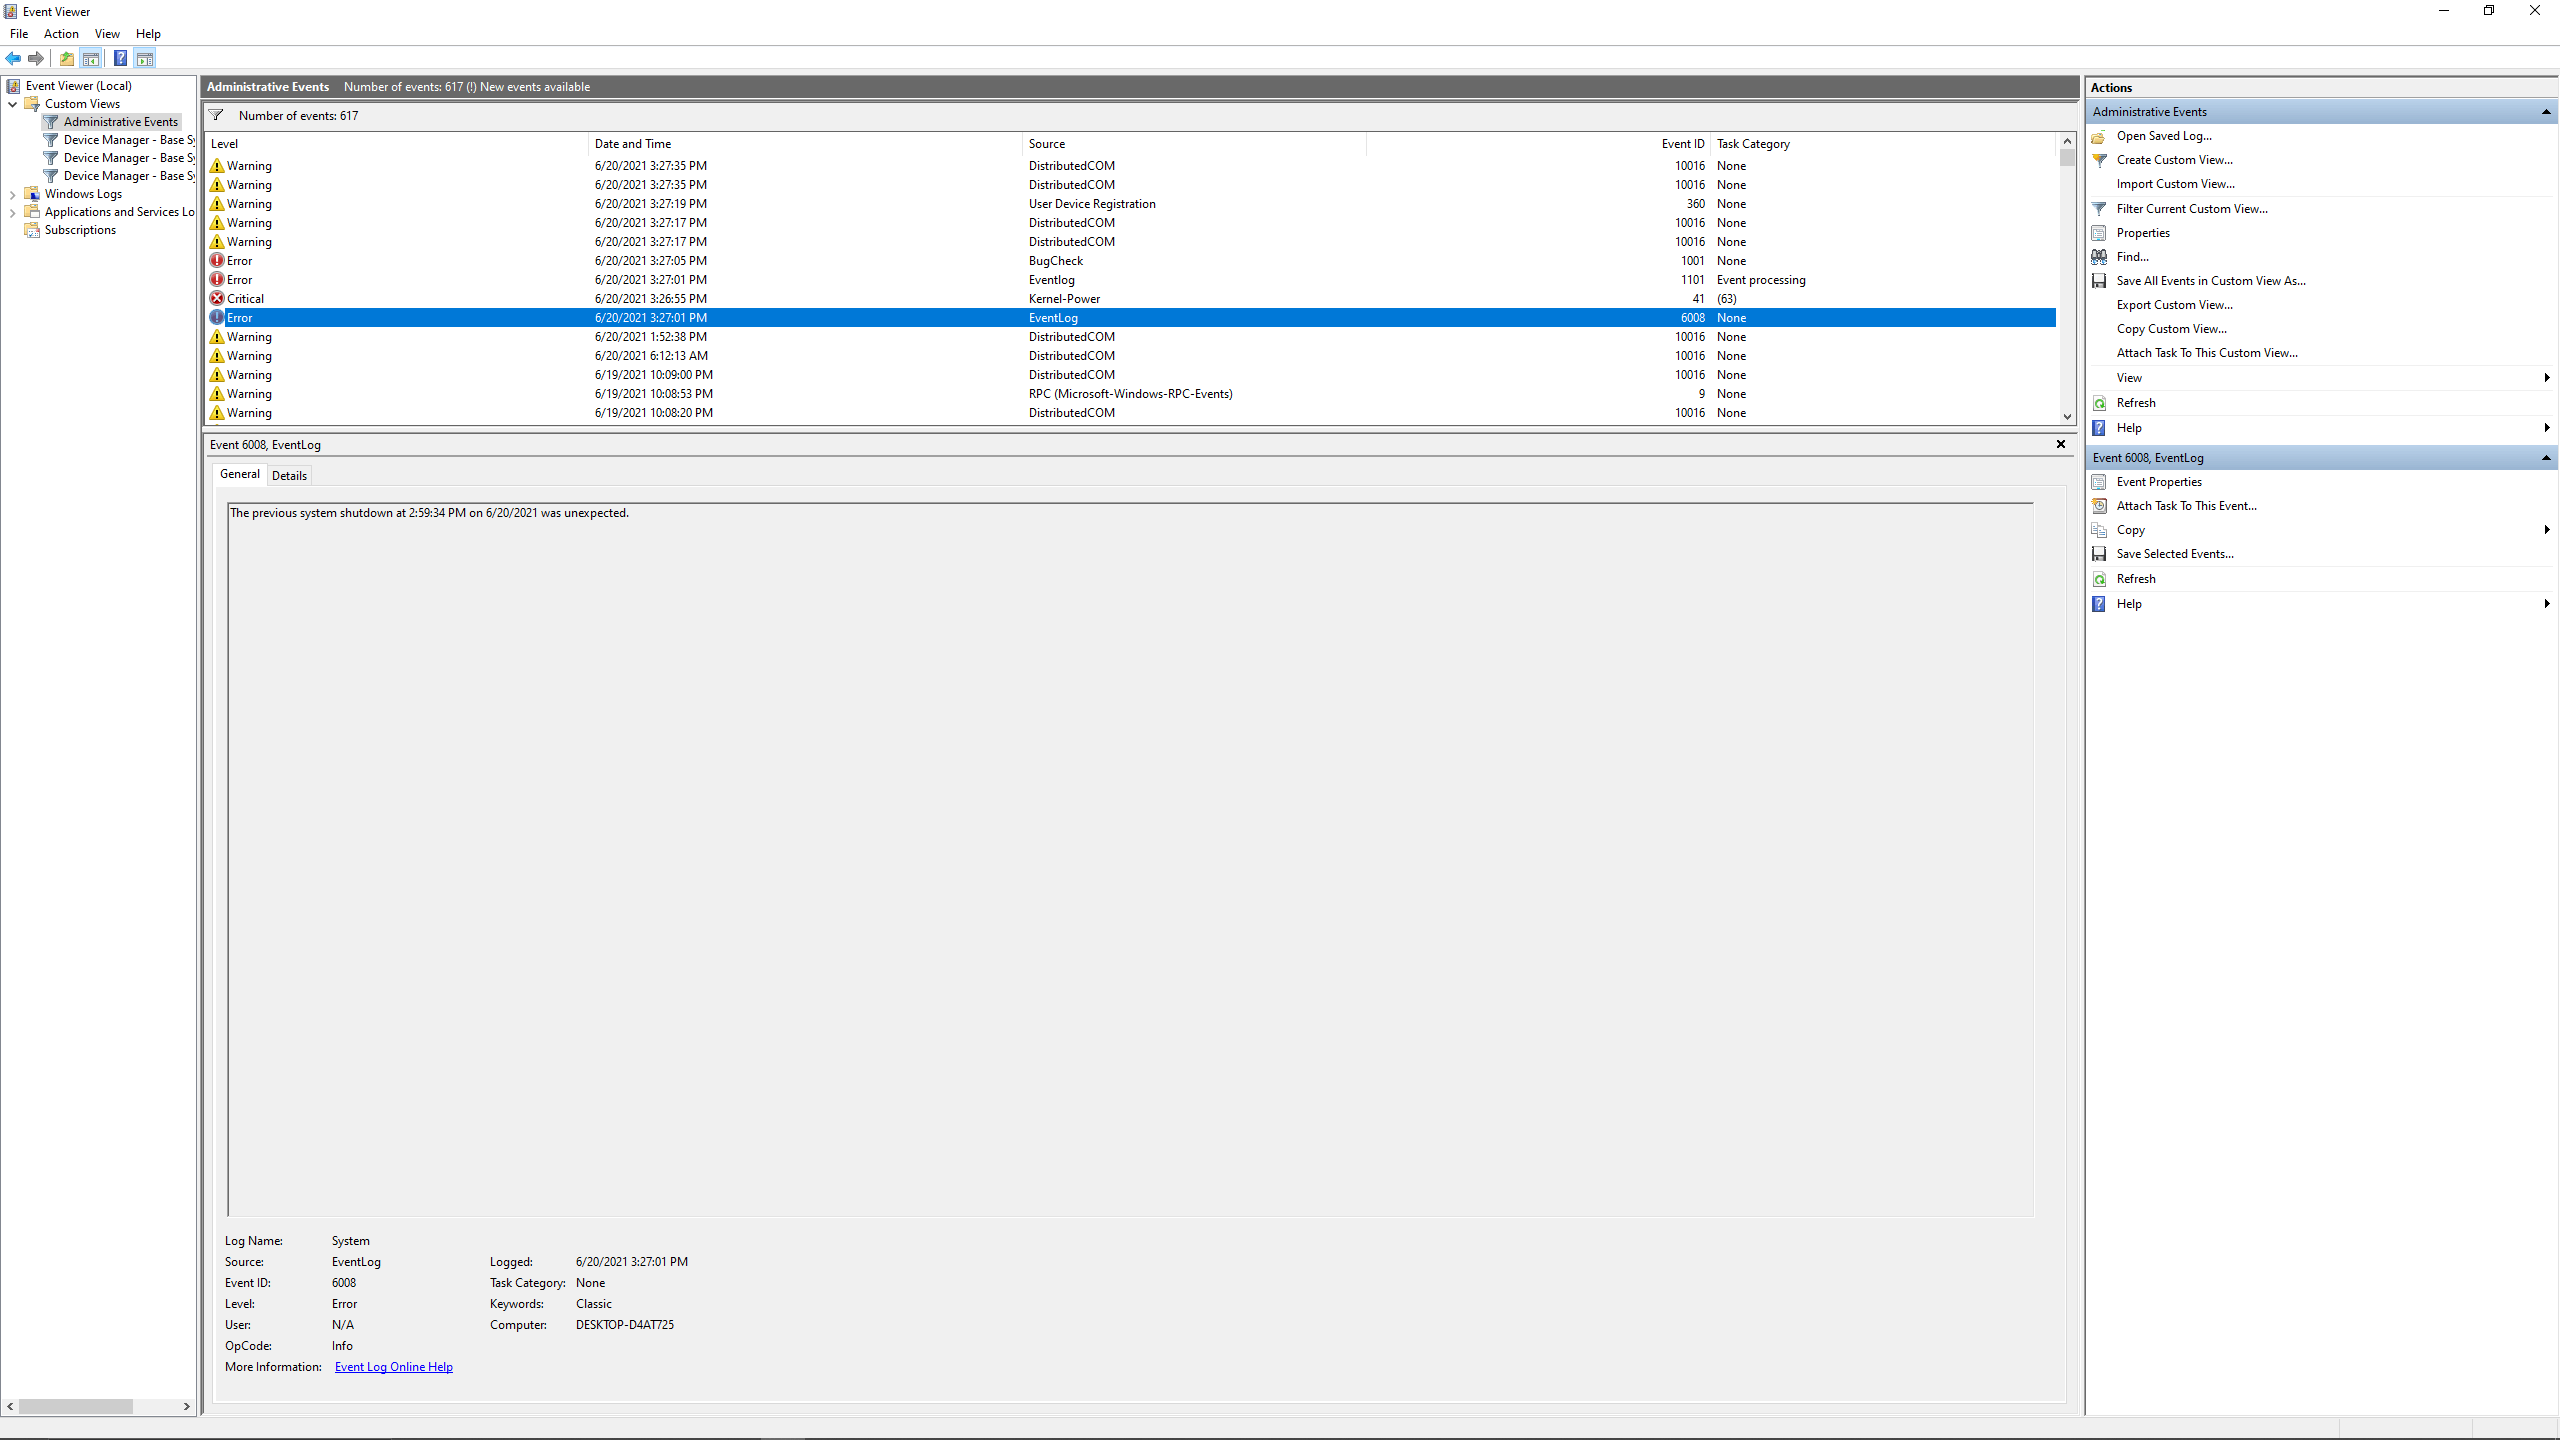2560x1440 pixels.
Task: Expand Applications and Services Logs node
Action: pos(12,212)
